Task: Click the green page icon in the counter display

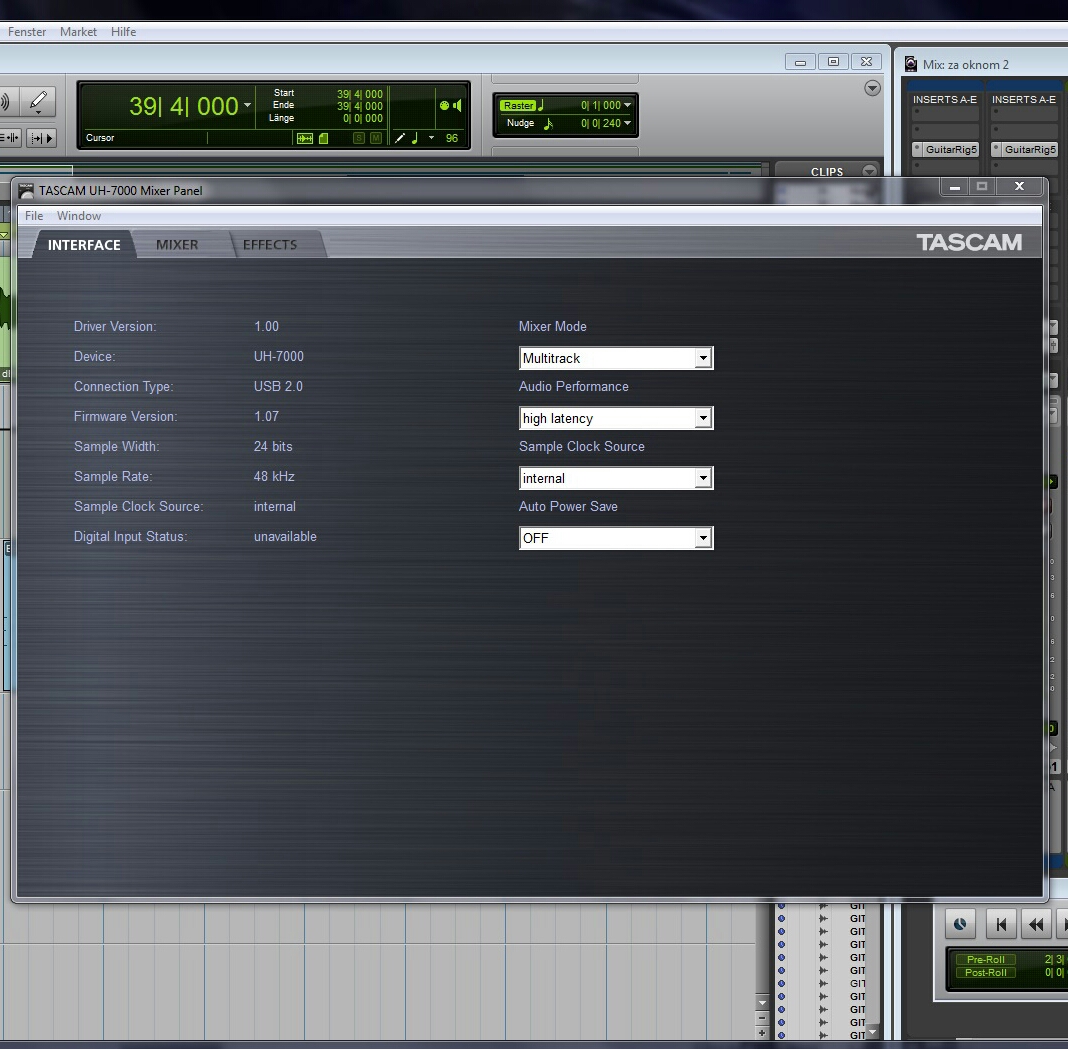Action: (324, 138)
